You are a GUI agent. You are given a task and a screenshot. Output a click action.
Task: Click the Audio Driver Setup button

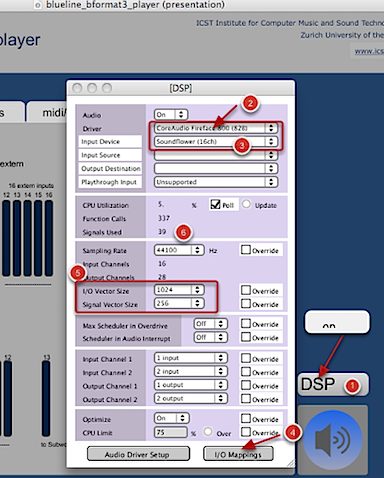pyautogui.click(x=138, y=454)
